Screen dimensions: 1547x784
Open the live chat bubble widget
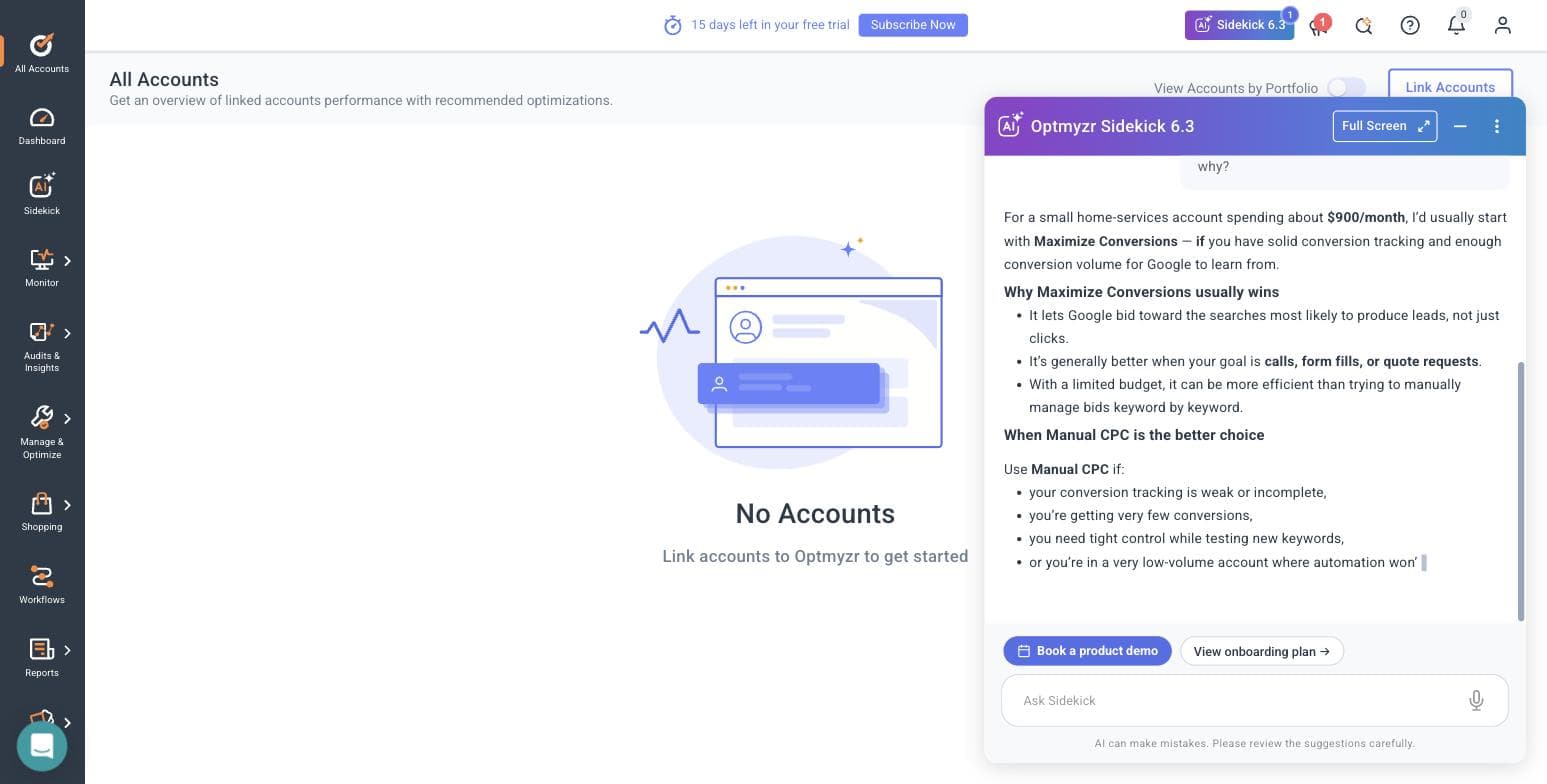tap(42, 746)
